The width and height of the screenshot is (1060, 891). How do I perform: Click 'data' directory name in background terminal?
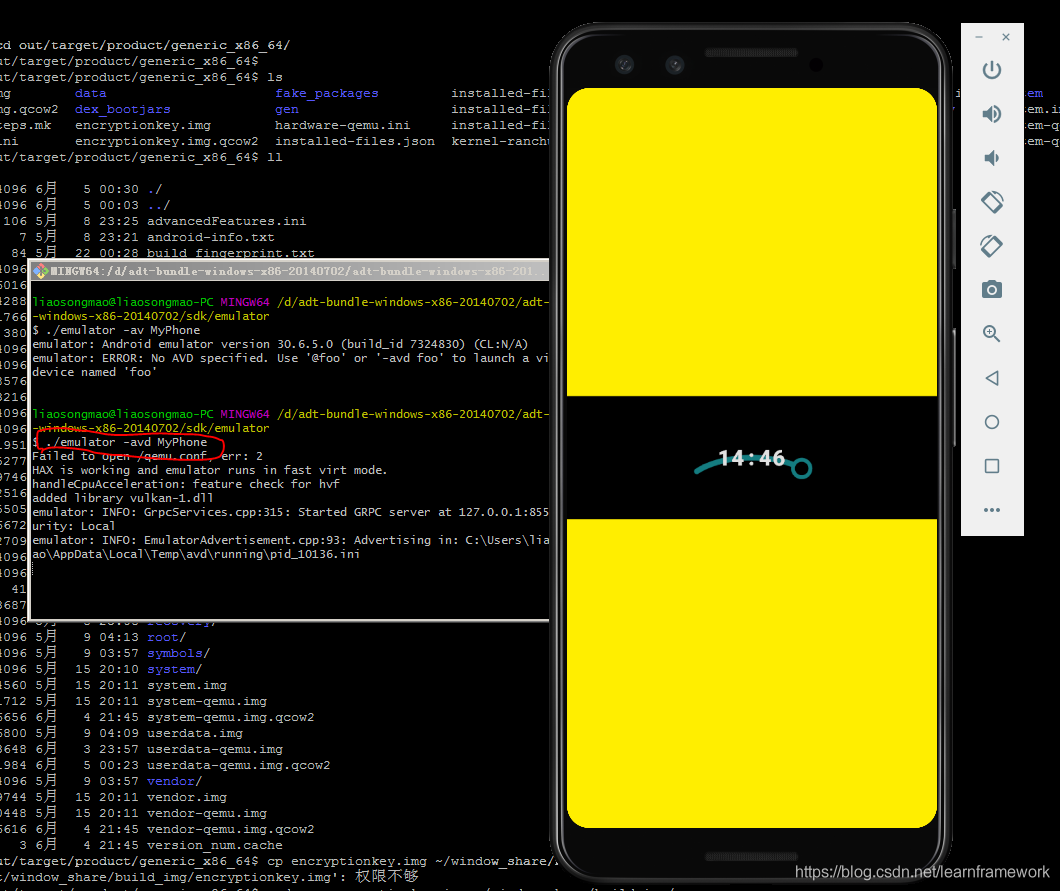(x=91, y=93)
